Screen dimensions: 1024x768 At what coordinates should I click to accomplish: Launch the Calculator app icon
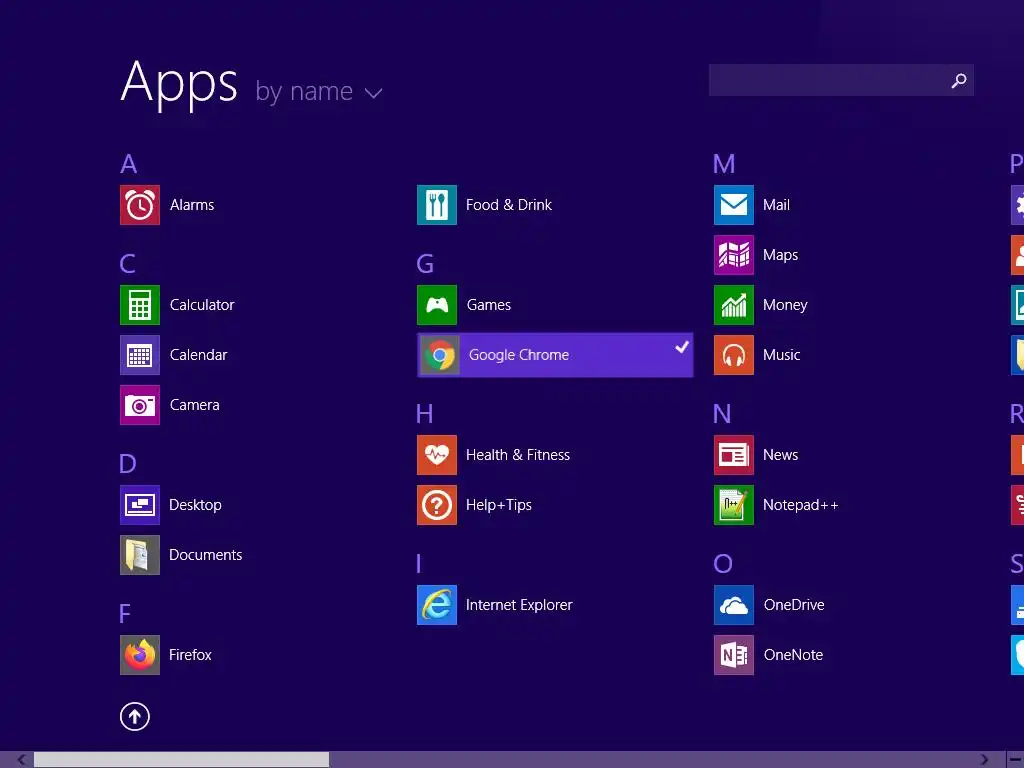tap(140, 305)
